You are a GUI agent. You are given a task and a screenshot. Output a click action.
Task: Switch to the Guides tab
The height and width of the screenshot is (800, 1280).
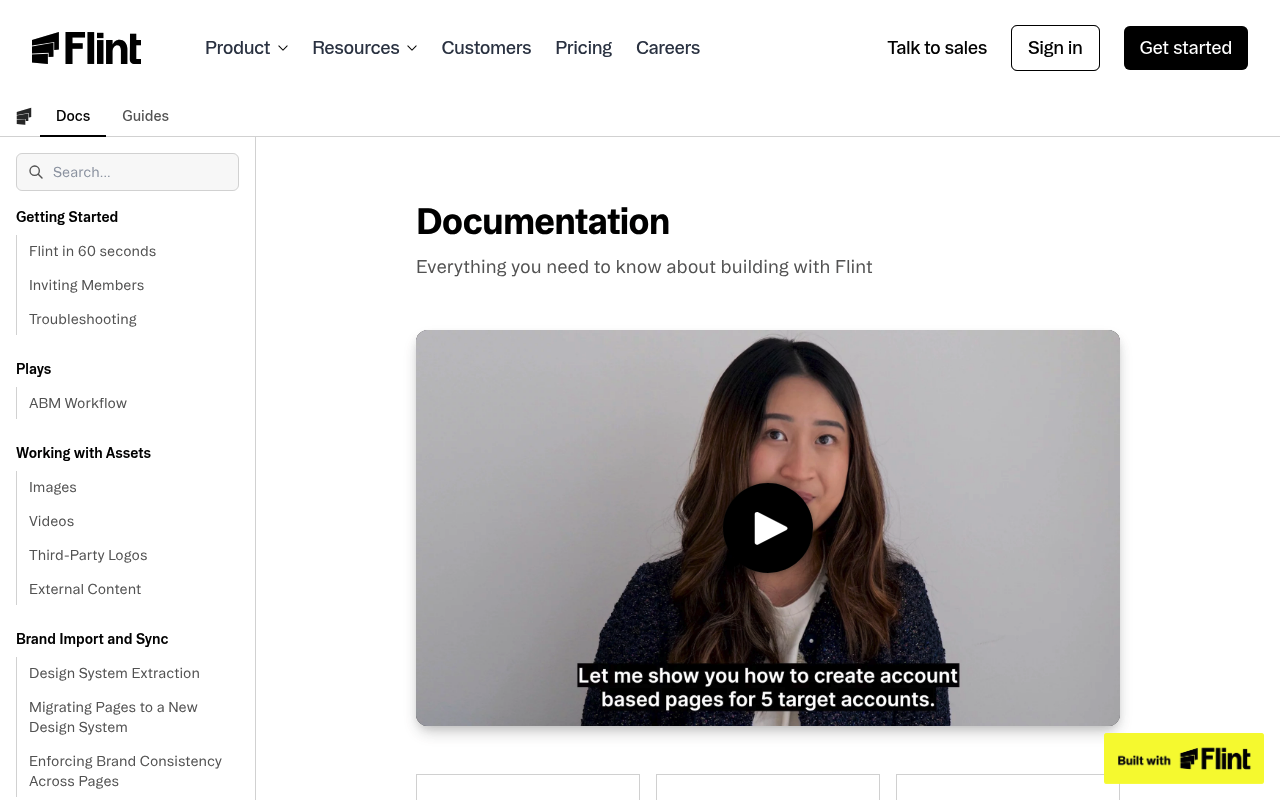click(145, 116)
